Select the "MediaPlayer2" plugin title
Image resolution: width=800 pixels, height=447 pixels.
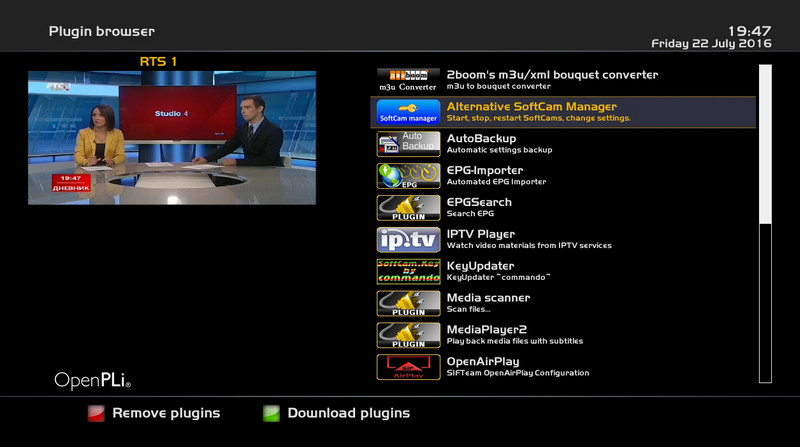point(487,330)
